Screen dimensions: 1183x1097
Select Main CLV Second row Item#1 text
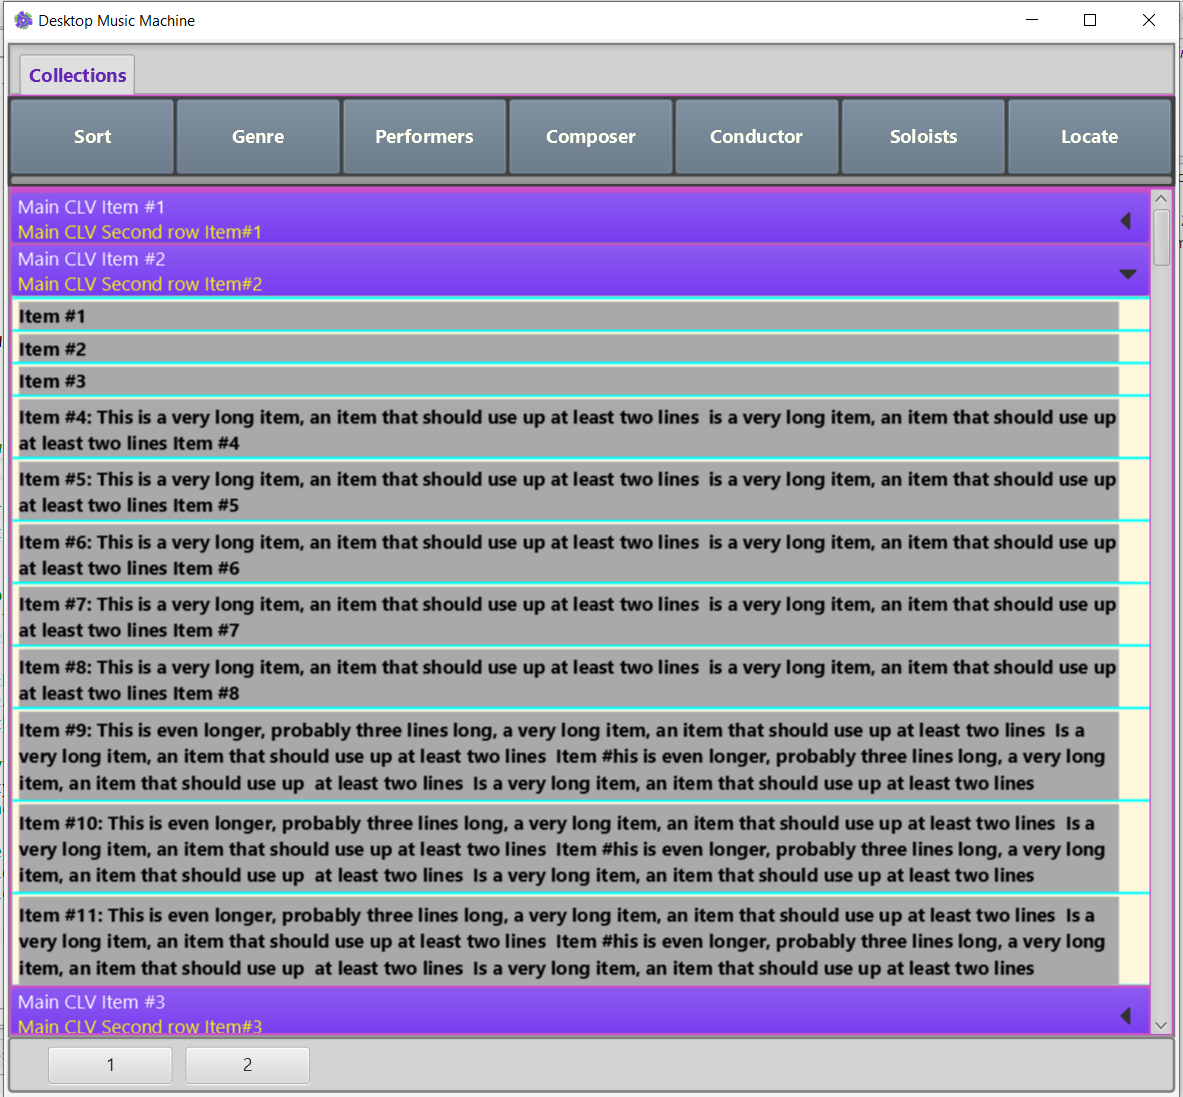[140, 232]
